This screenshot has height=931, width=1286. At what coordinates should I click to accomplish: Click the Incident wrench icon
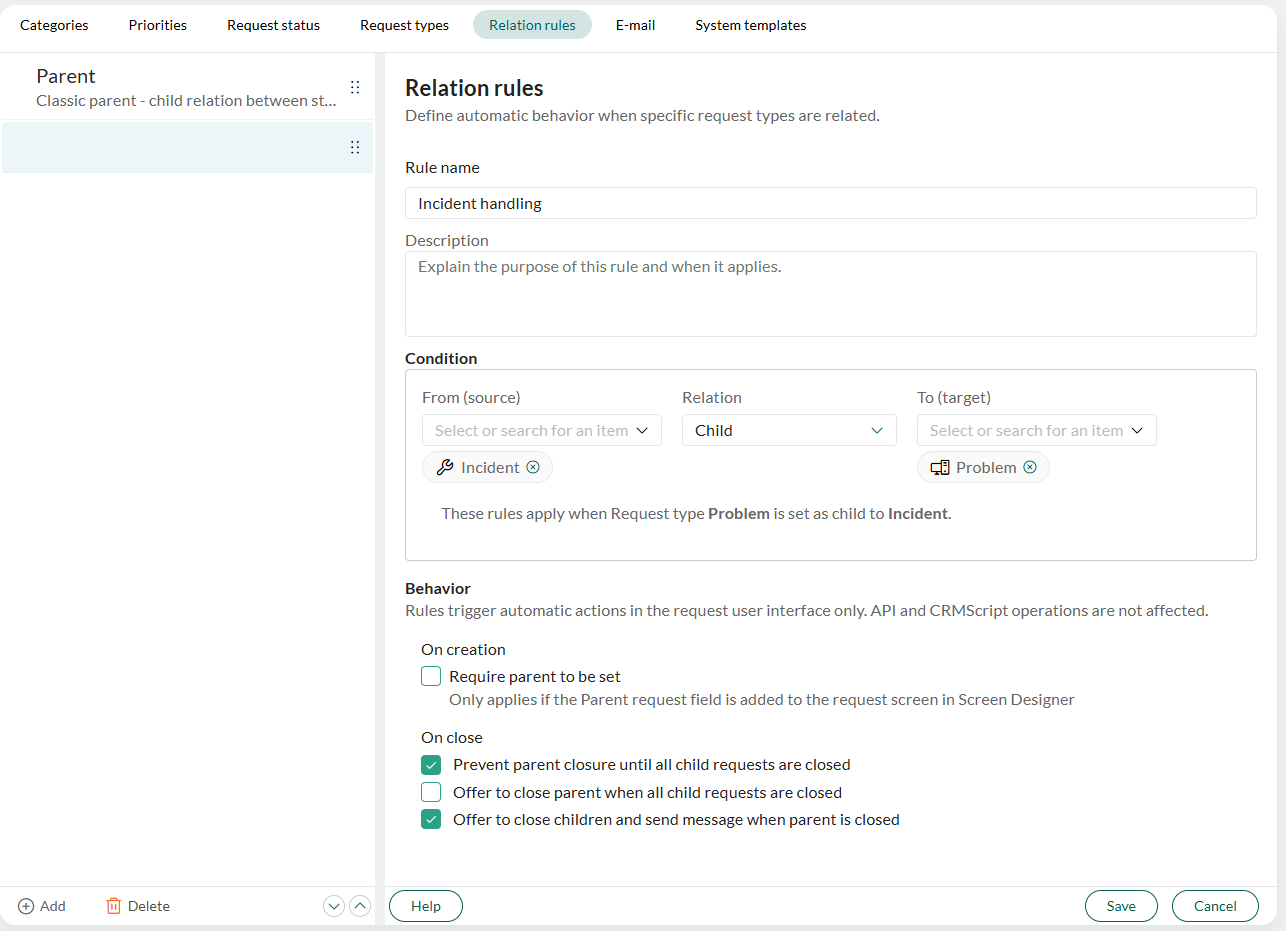[445, 467]
